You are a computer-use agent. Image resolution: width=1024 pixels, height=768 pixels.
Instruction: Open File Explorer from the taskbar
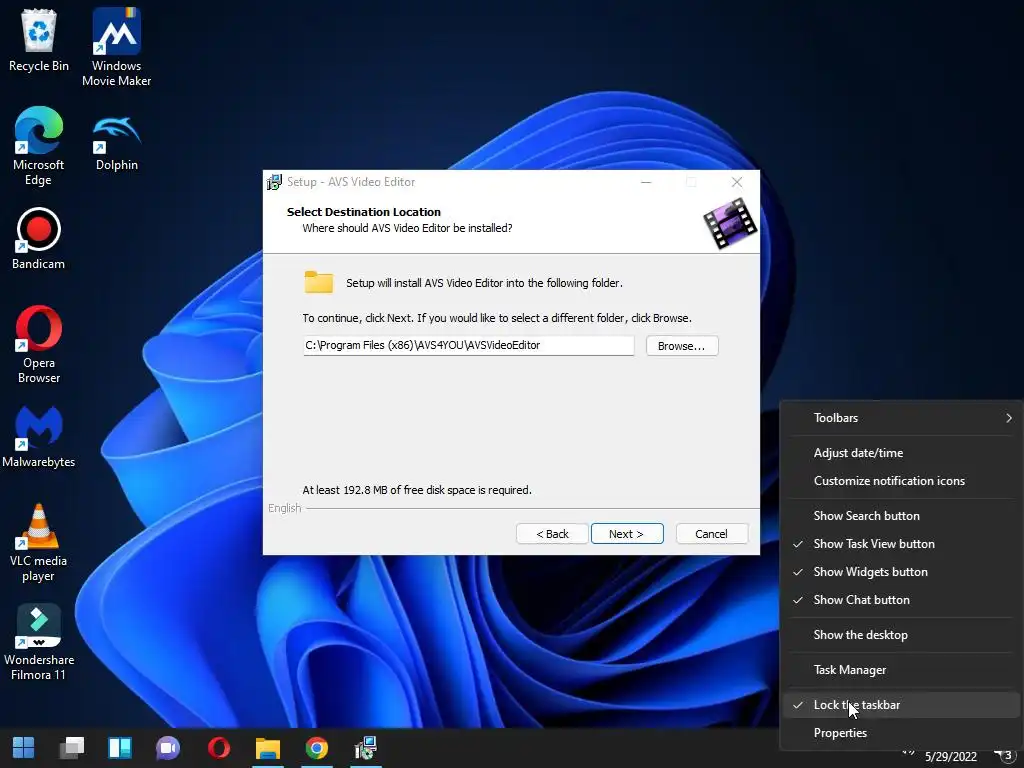(268, 748)
